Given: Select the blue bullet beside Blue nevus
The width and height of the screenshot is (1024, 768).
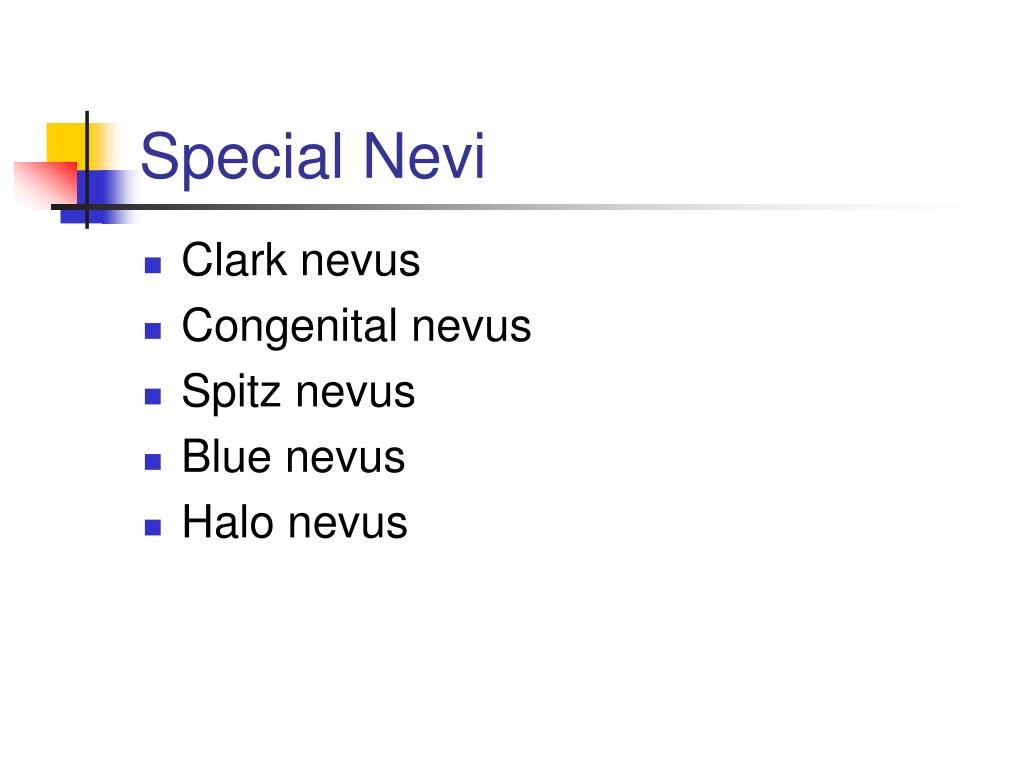Looking at the screenshot, I should (x=153, y=462).
